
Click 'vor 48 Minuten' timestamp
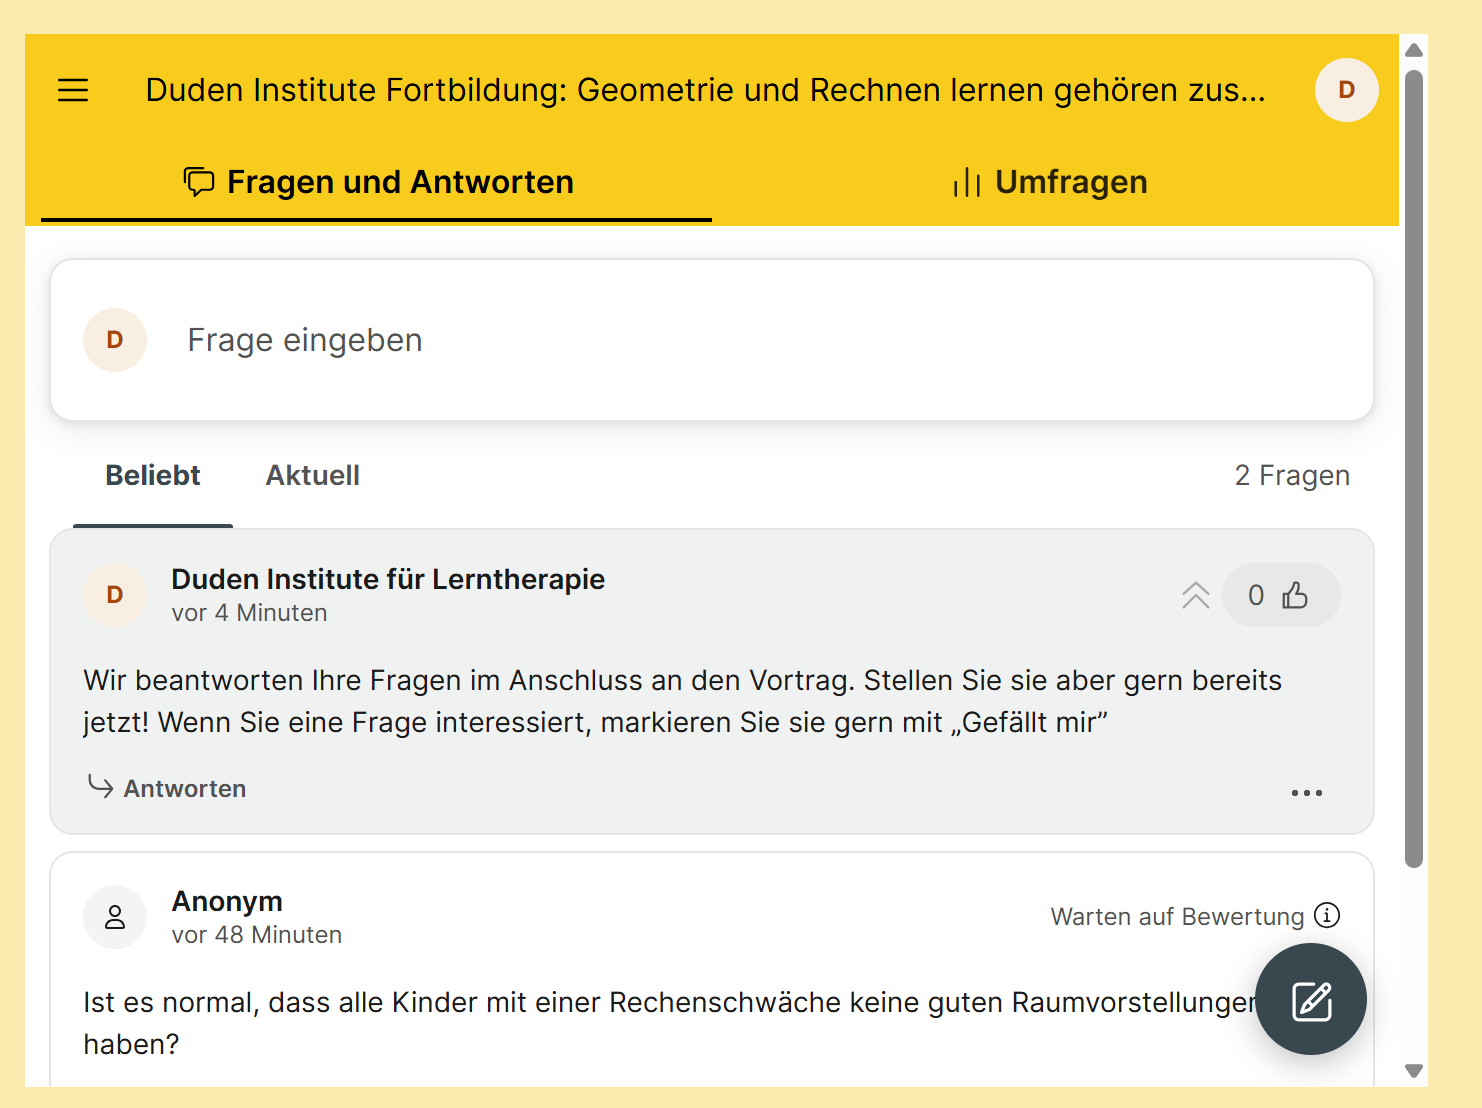point(257,935)
